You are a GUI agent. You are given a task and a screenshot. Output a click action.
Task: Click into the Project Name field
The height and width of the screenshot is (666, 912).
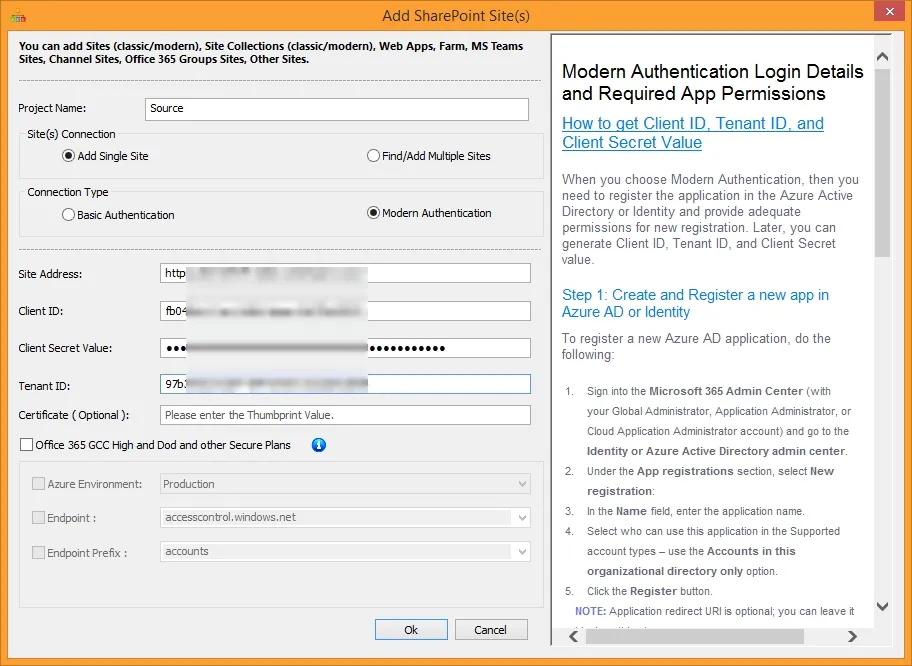tap(337, 109)
